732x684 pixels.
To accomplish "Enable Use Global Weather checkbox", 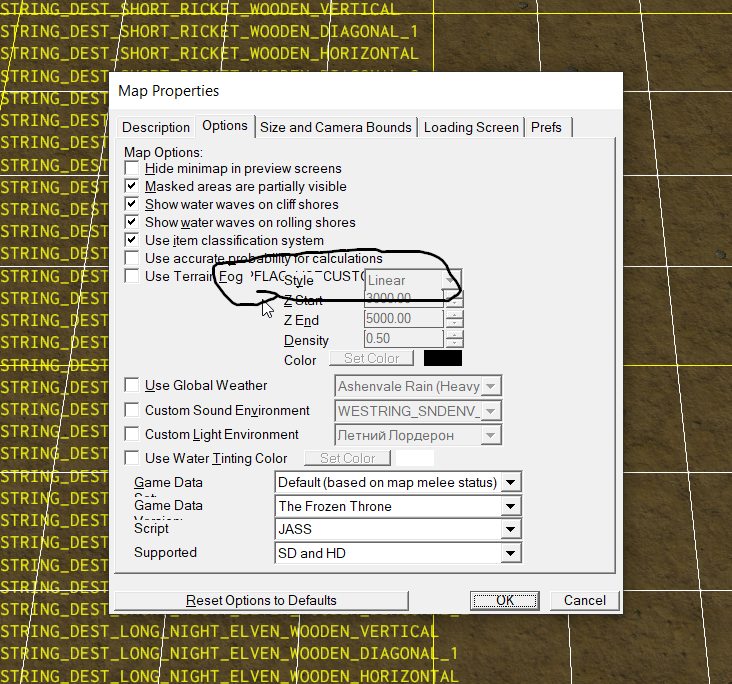I will pos(132,385).
